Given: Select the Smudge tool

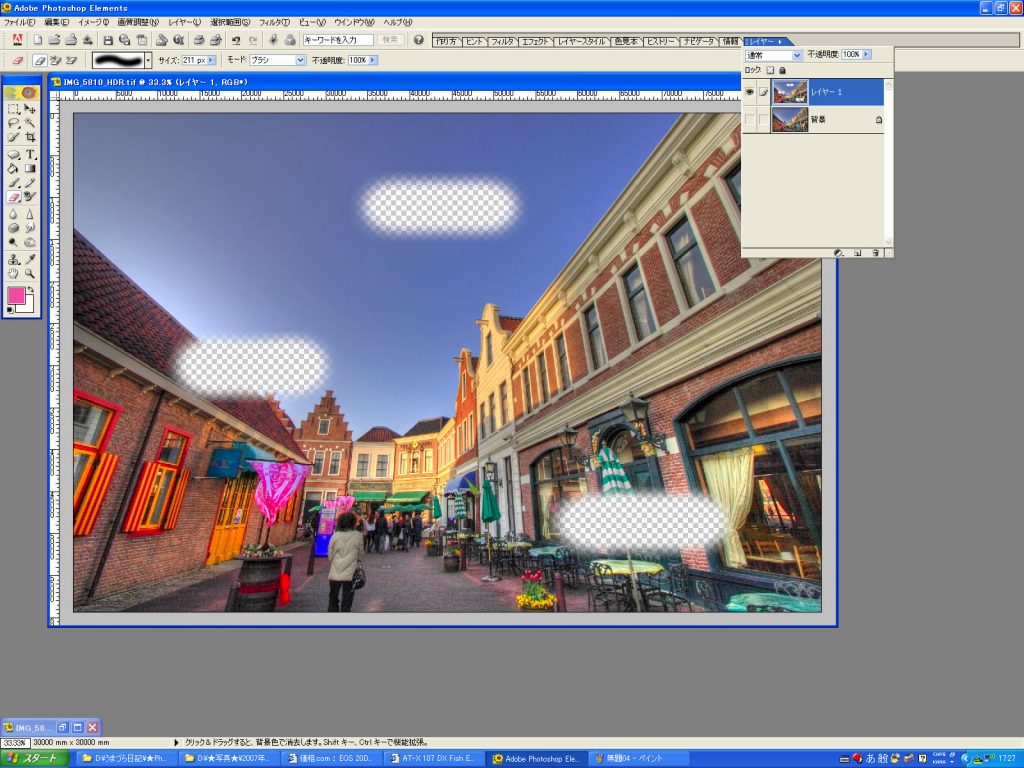Looking at the screenshot, I should [x=30, y=229].
